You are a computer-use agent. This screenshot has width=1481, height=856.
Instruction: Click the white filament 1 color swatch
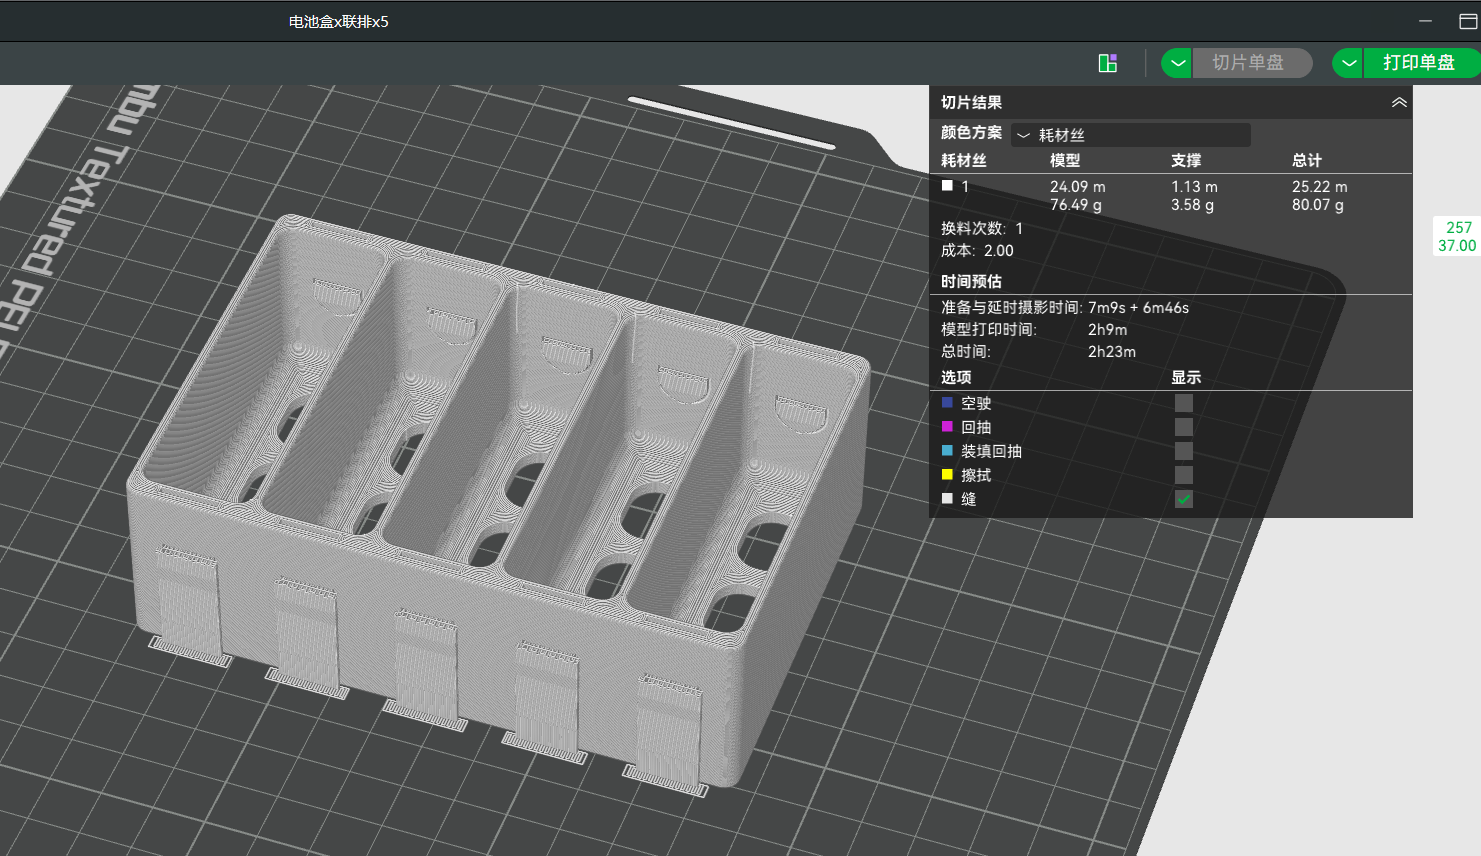(947, 186)
